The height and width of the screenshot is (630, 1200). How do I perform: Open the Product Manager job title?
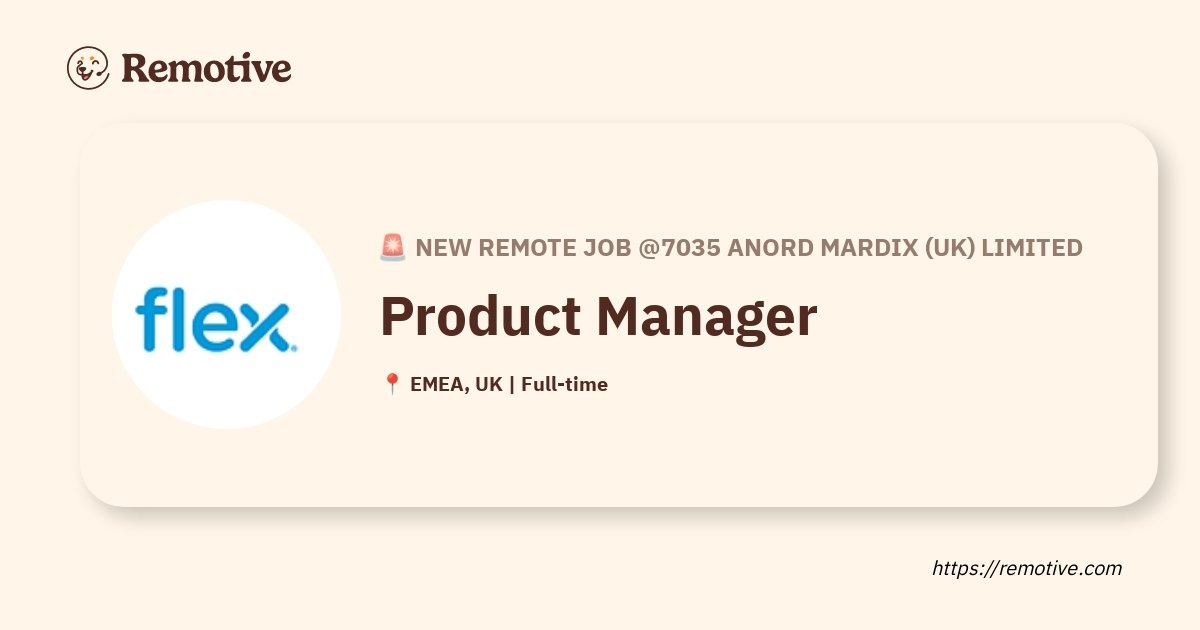point(598,316)
